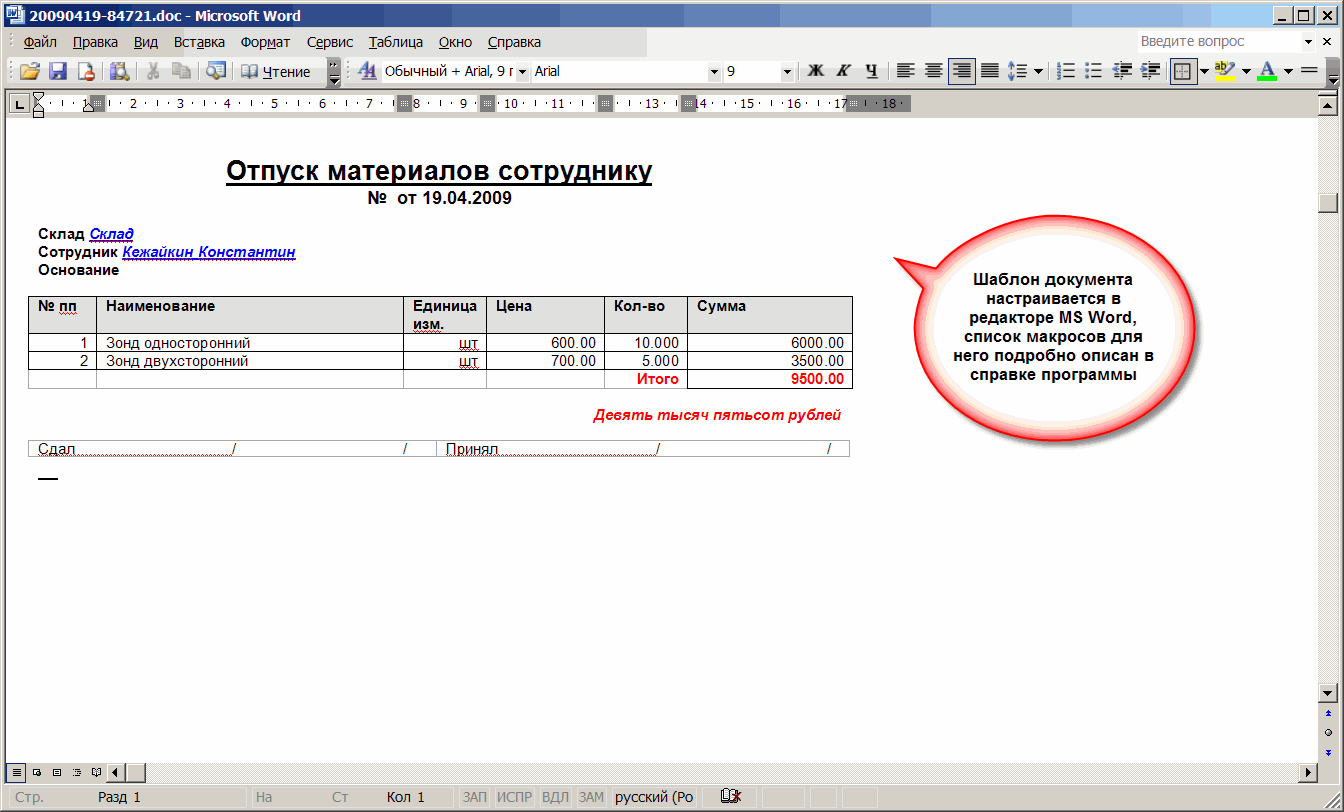The width and height of the screenshot is (1344, 812).
Task: Open the Таблица menu
Action: coord(395,42)
